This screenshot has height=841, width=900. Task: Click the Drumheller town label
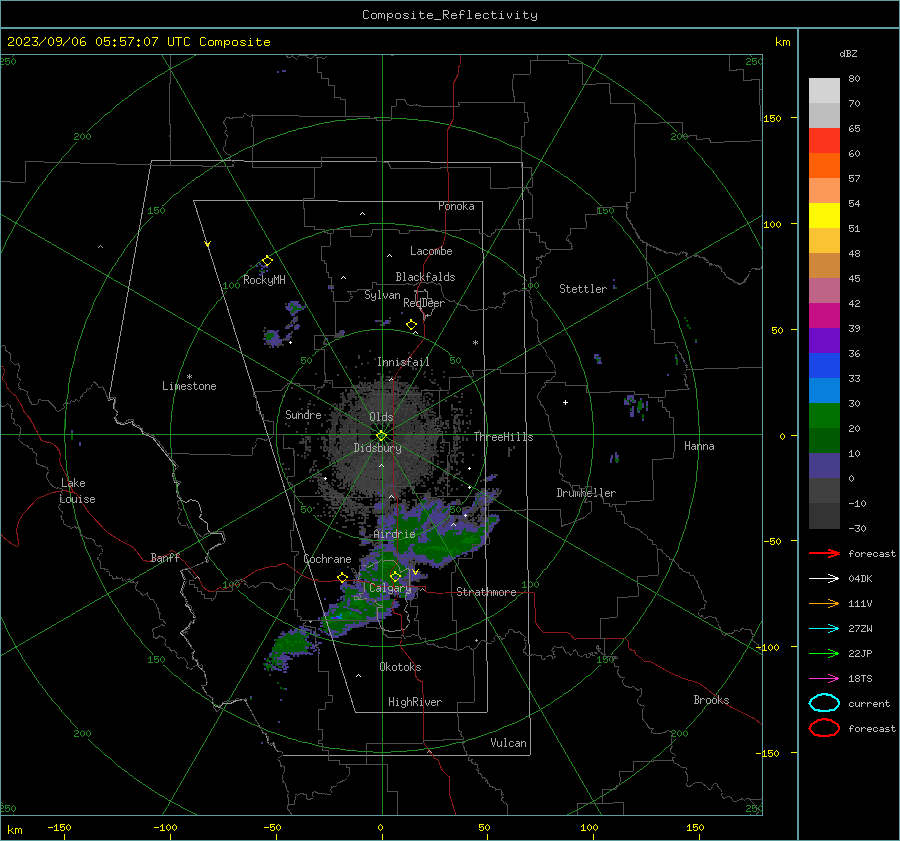pos(586,493)
